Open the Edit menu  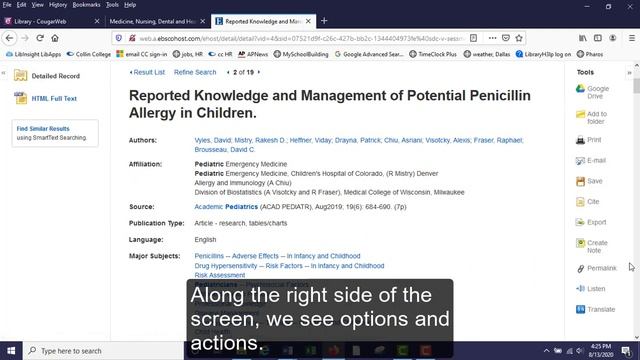pyautogui.click(x=21, y=5)
